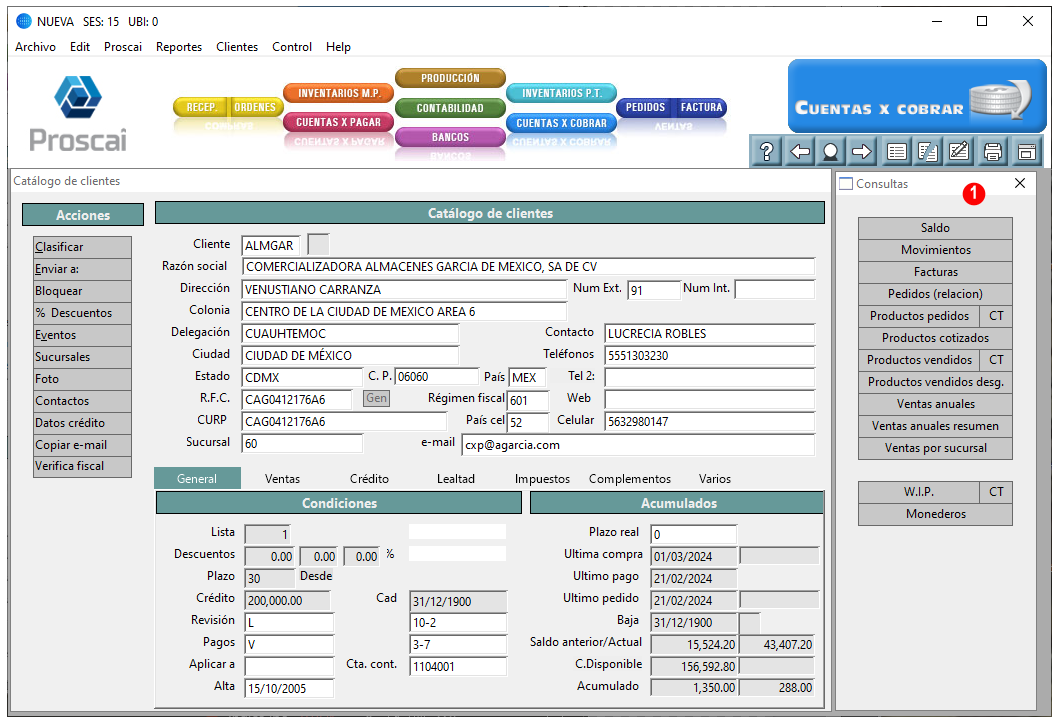
Task: Open the Edit menu
Action: [x=80, y=47]
